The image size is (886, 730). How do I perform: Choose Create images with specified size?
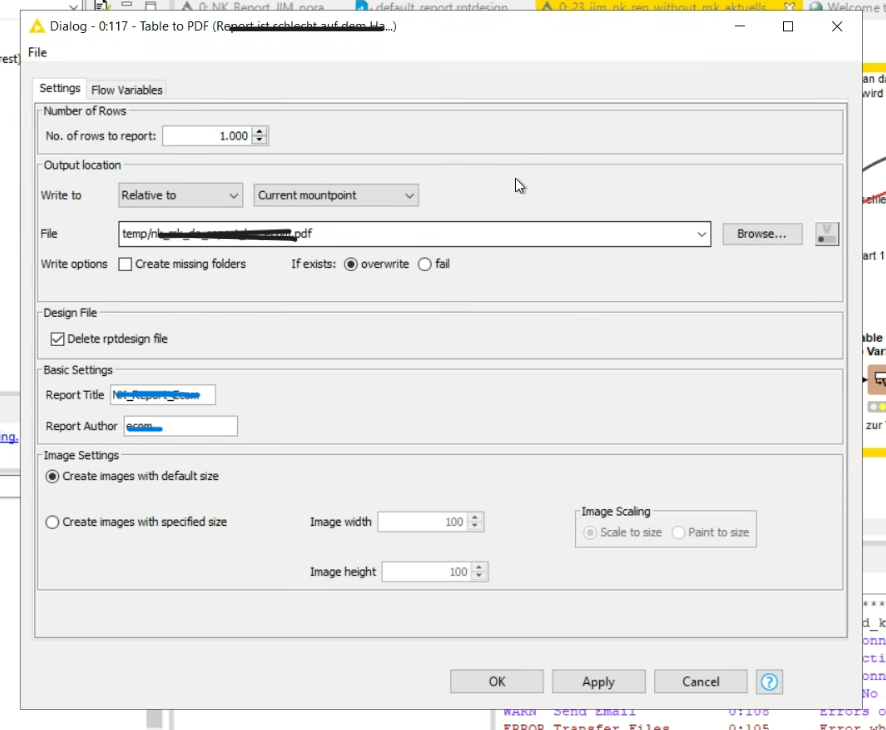(52, 522)
